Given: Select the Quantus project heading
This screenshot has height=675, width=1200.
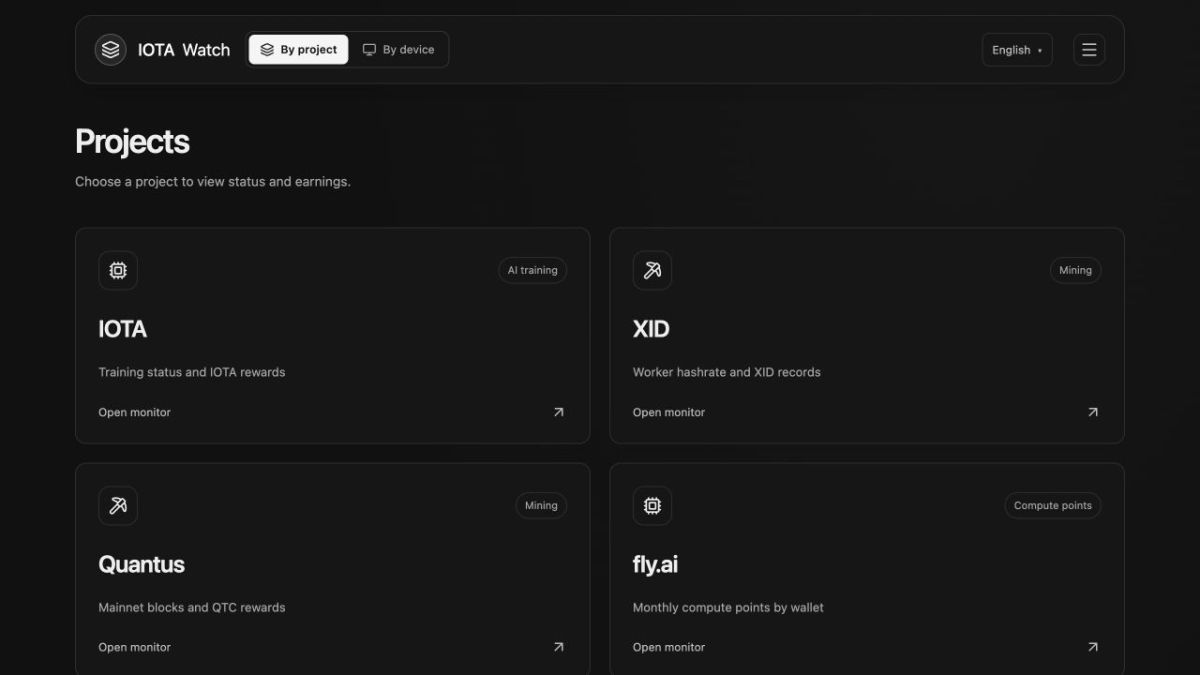Looking at the screenshot, I should tap(141, 564).
